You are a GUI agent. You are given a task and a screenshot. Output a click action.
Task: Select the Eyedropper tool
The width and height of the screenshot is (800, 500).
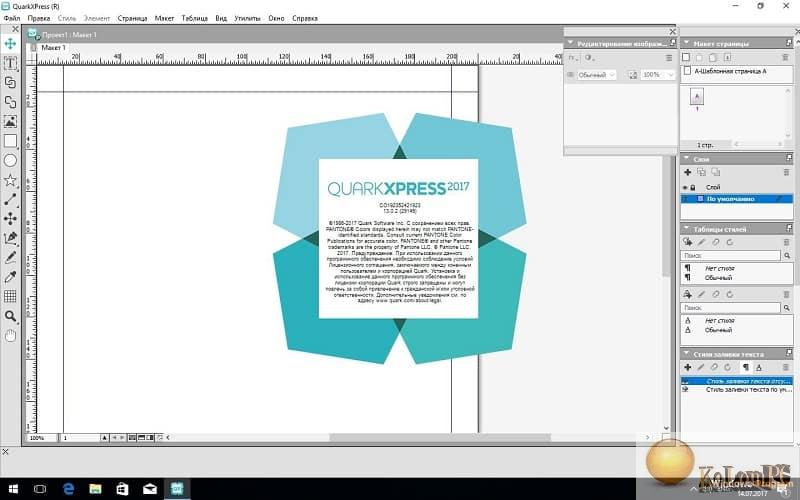pos(10,277)
